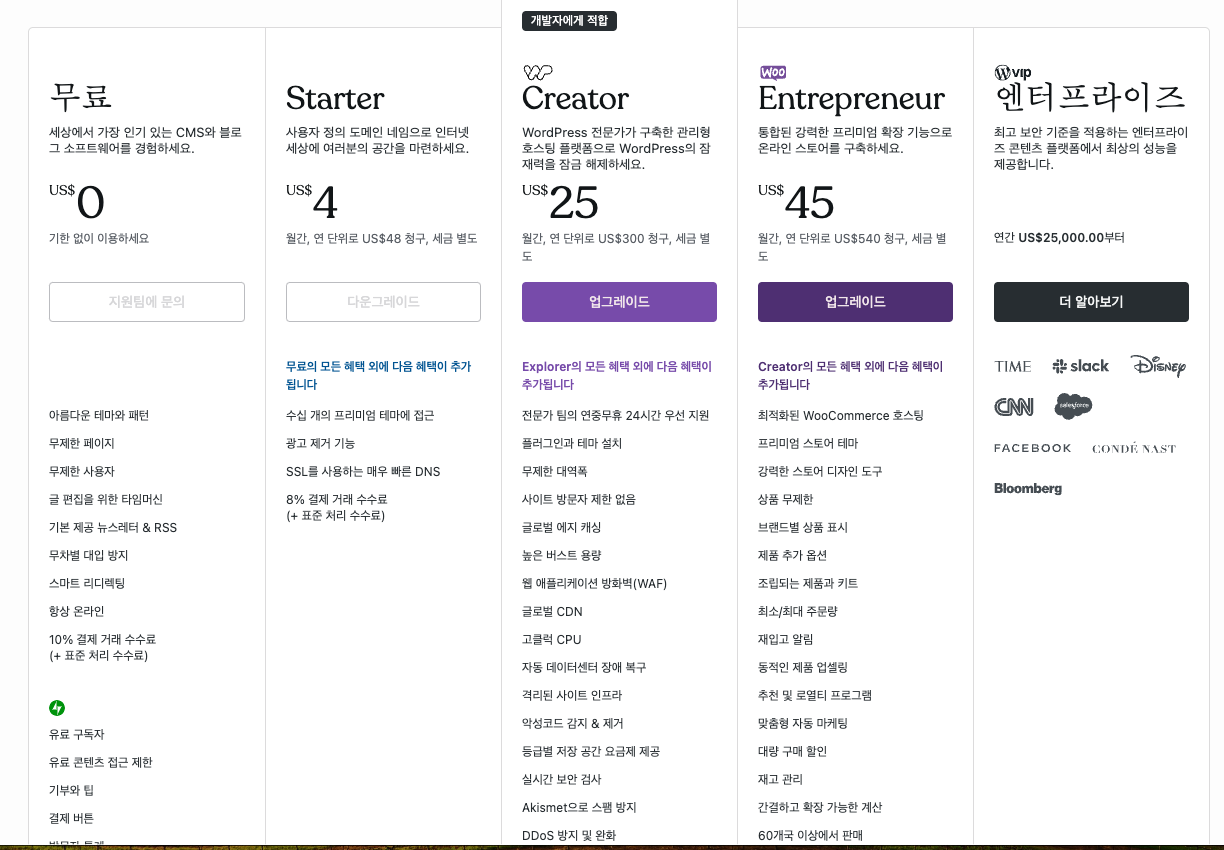
Task: Click the logo icon above Creator
Action: [x=537, y=72]
